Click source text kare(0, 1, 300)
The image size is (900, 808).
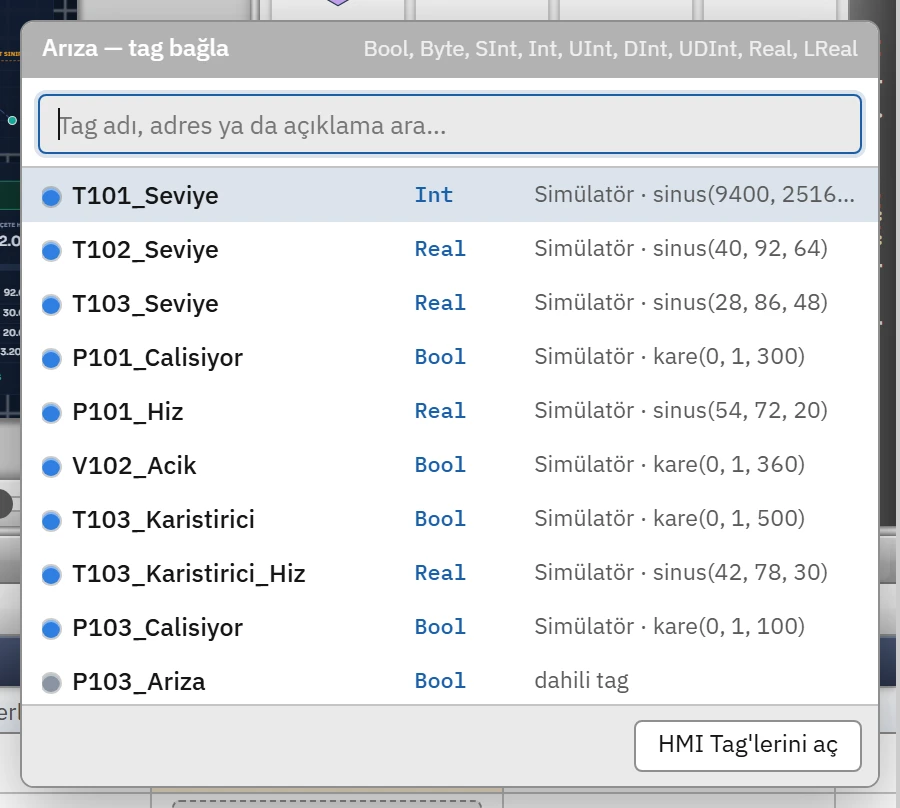point(729,356)
